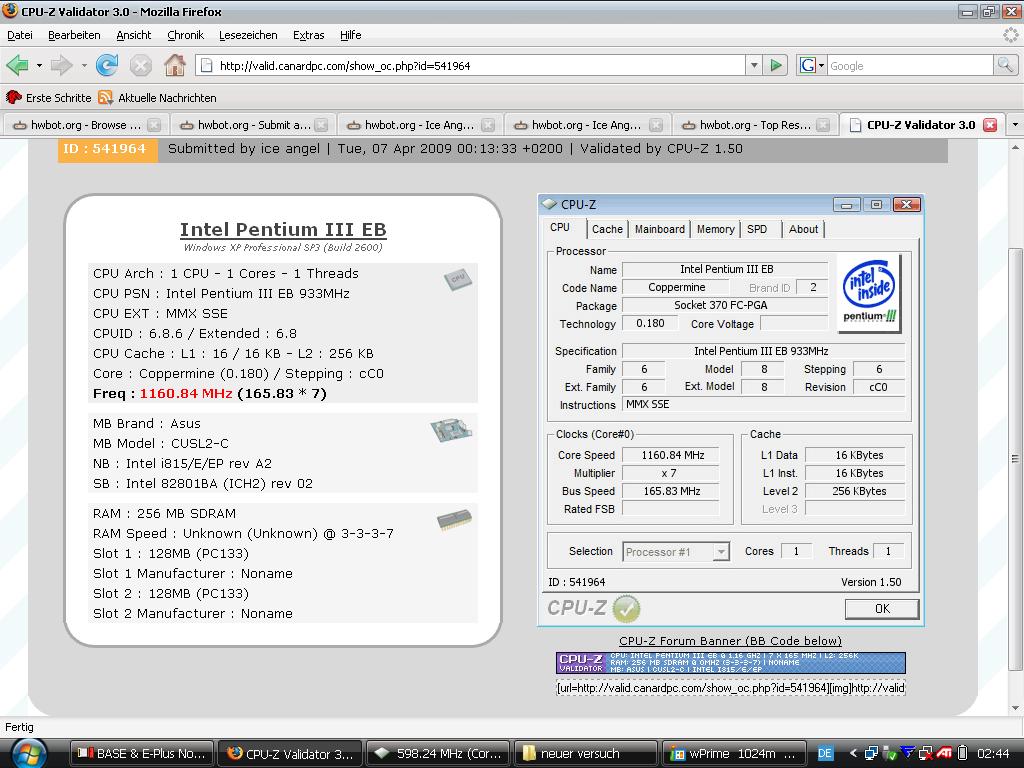1024x768 pixels.
Task: Click the CPU-Z Validator forum banner image
Action: tap(730, 662)
